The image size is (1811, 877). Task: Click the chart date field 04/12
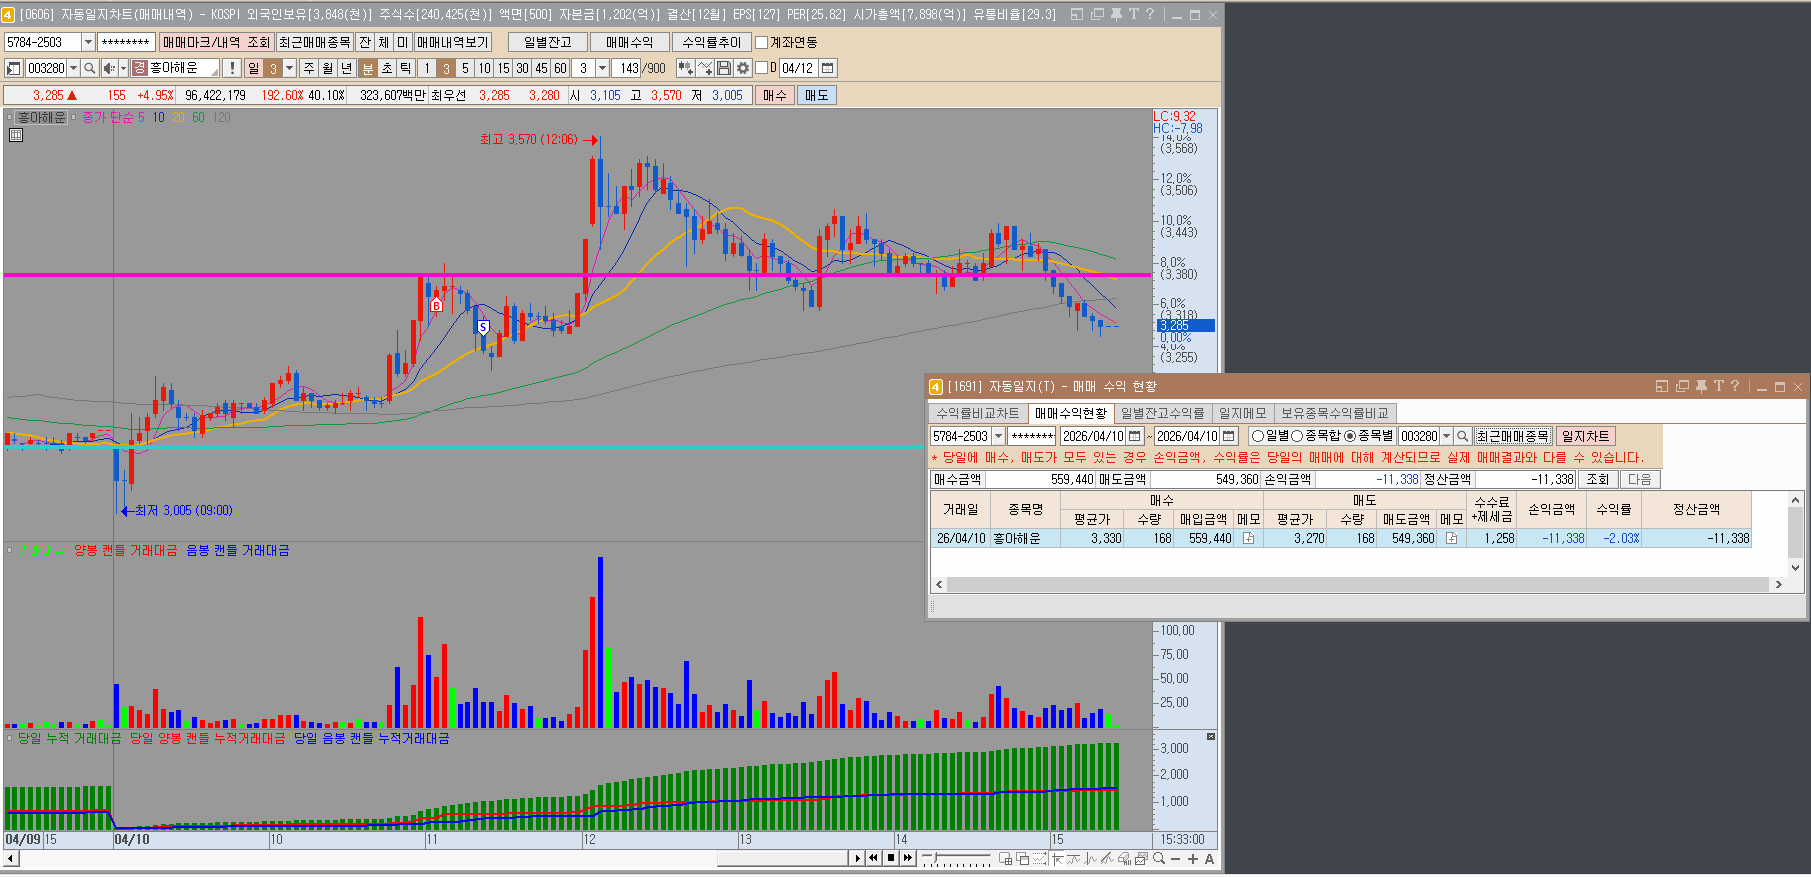click(798, 68)
